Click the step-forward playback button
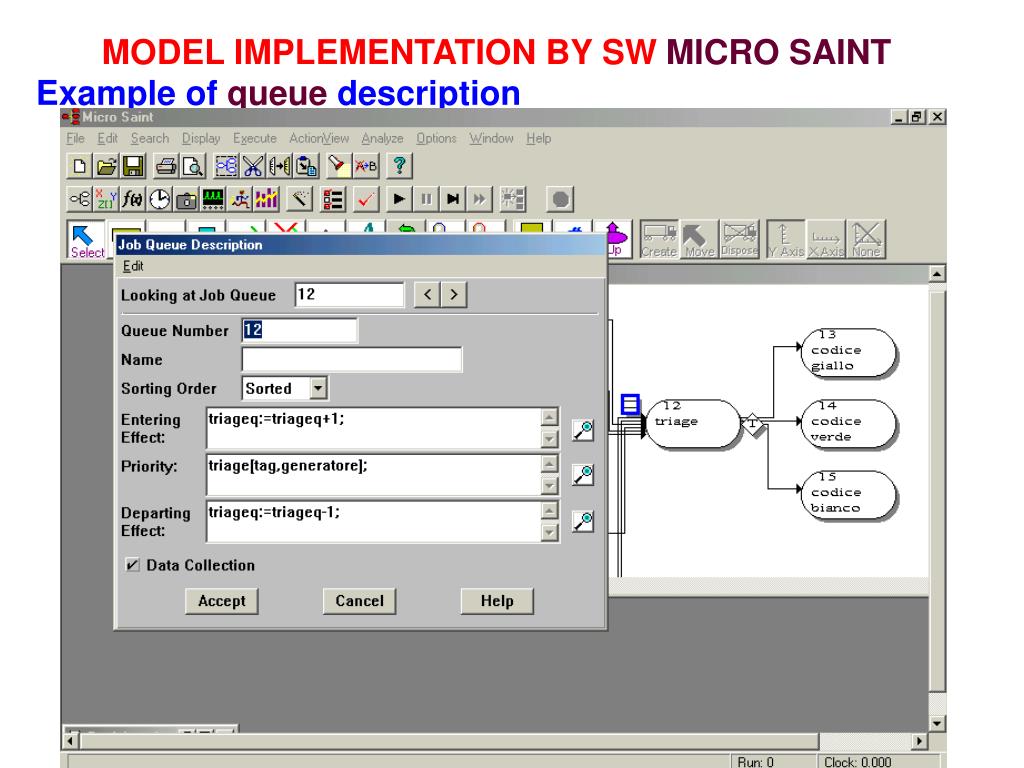 [453, 199]
